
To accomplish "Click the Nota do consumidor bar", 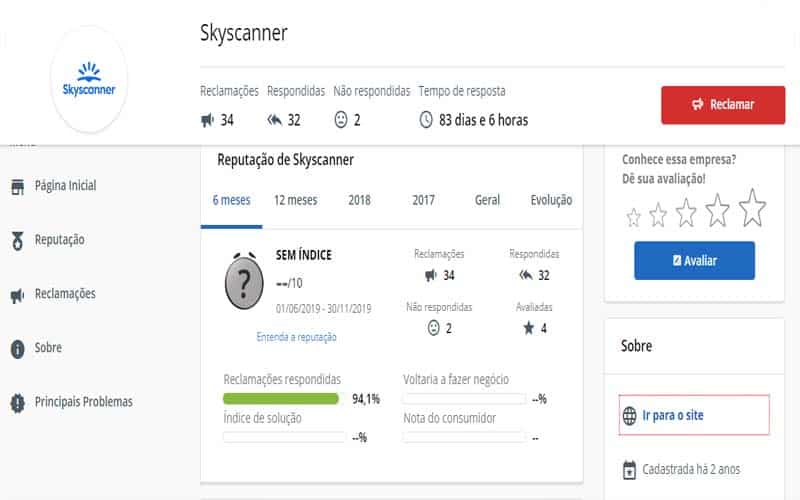I will click(464, 437).
